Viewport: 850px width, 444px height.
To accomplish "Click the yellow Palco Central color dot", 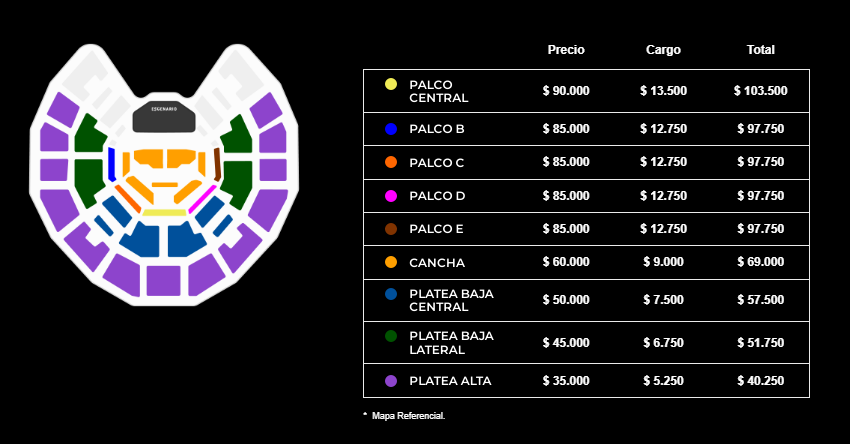I will coord(391,84).
